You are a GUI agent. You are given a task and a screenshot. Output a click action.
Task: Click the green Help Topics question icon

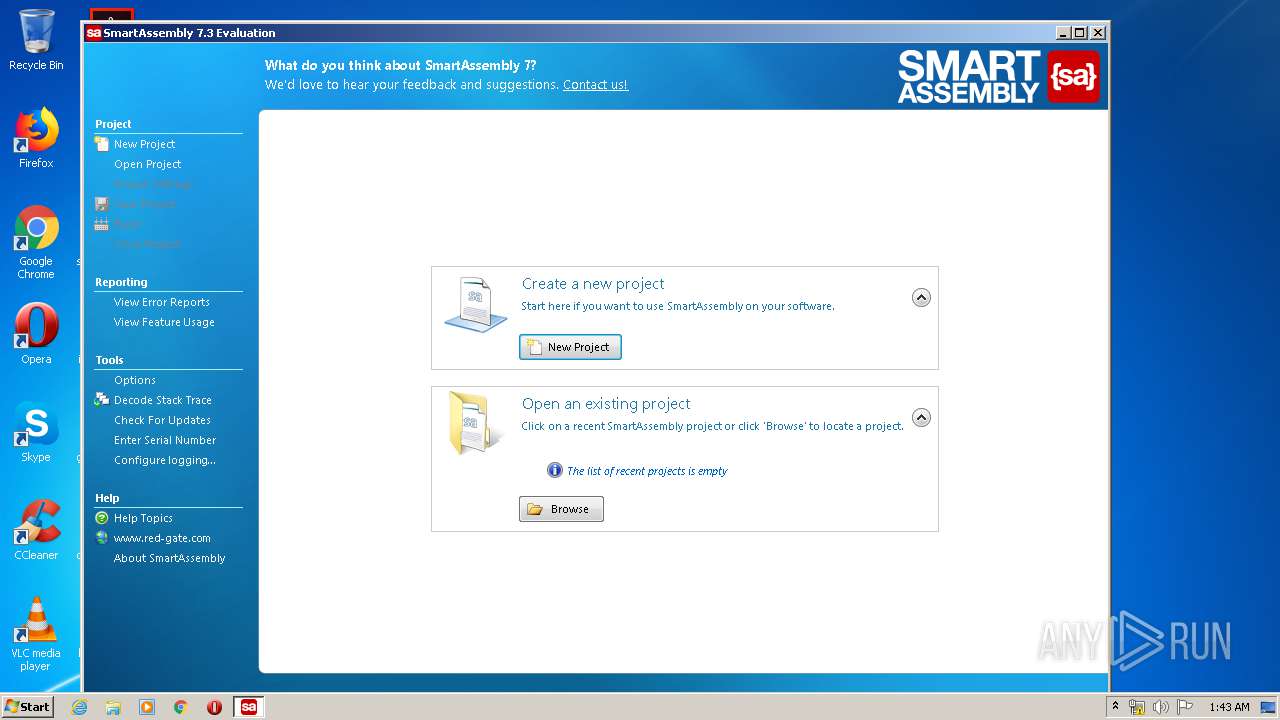[101, 518]
